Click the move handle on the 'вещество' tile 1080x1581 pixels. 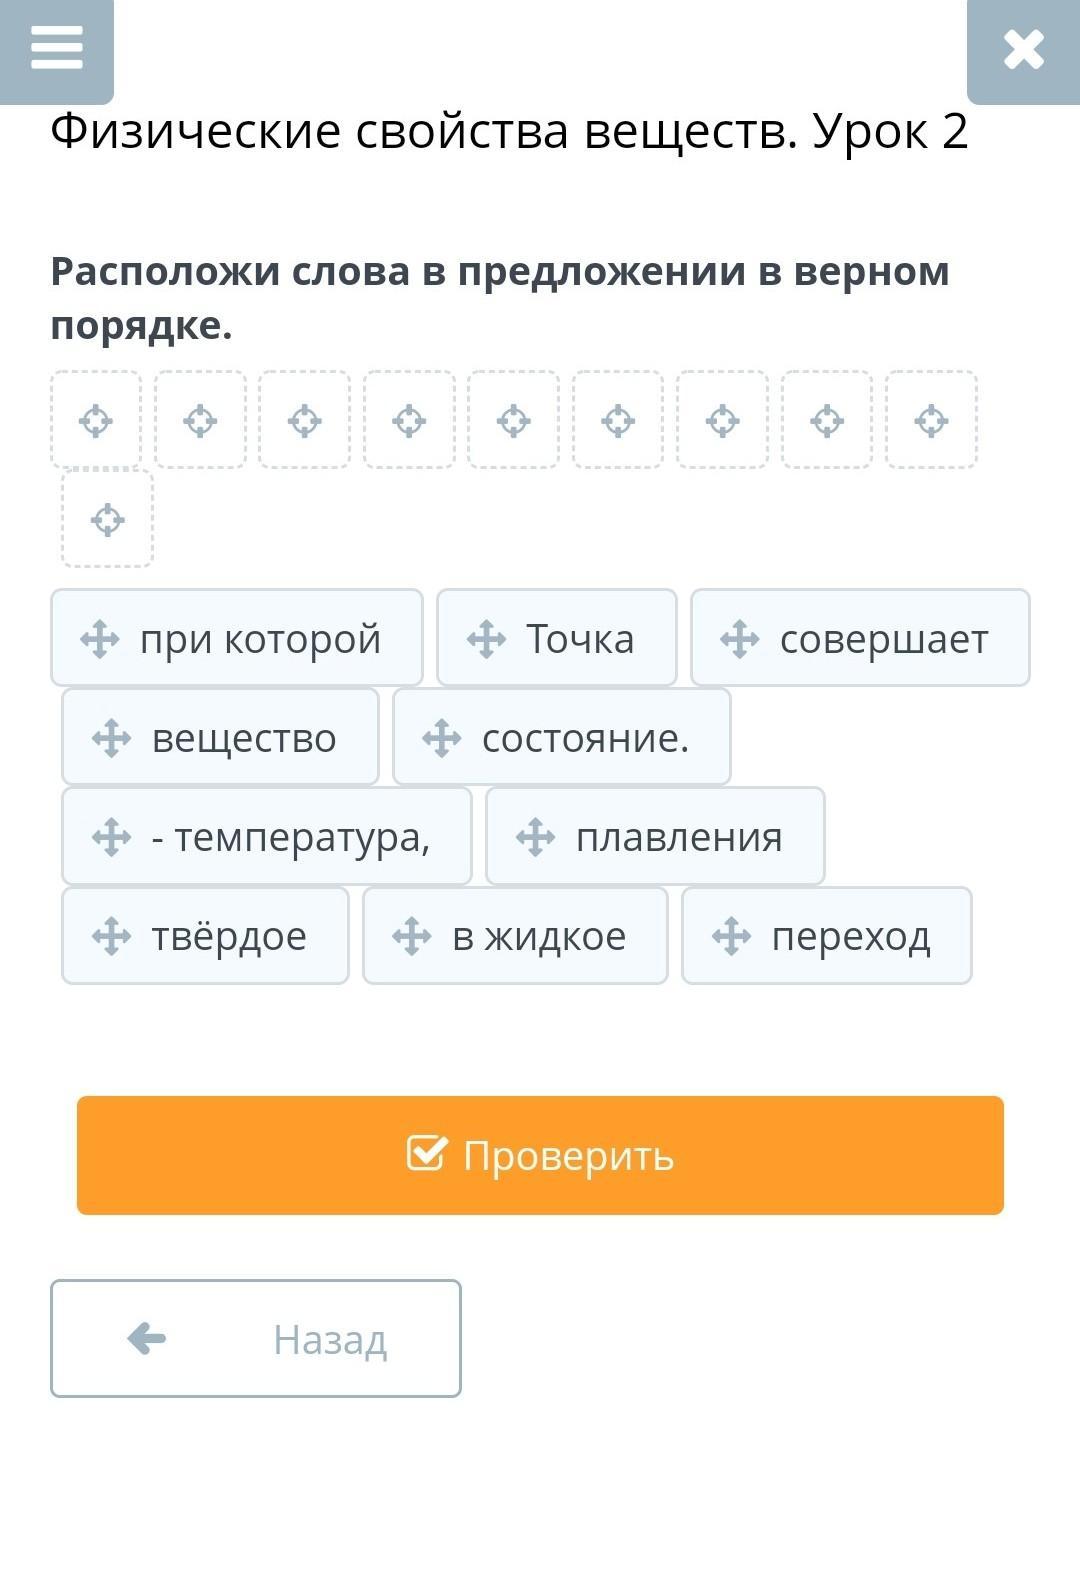click(111, 738)
